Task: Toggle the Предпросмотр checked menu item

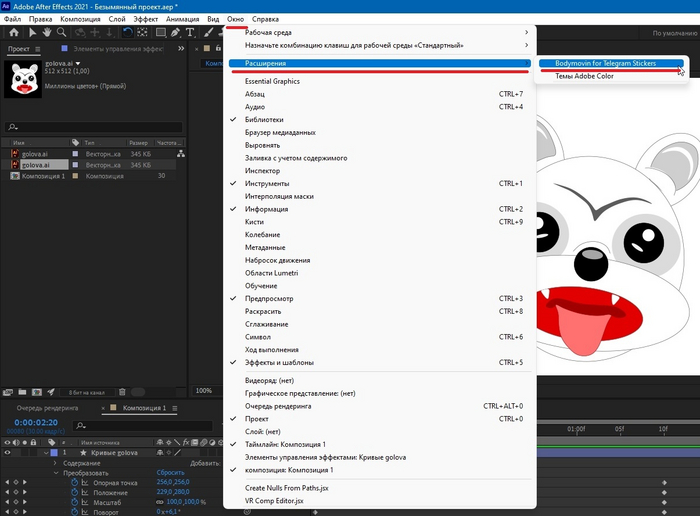Action: pyautogui.click(x=379, y=299)
